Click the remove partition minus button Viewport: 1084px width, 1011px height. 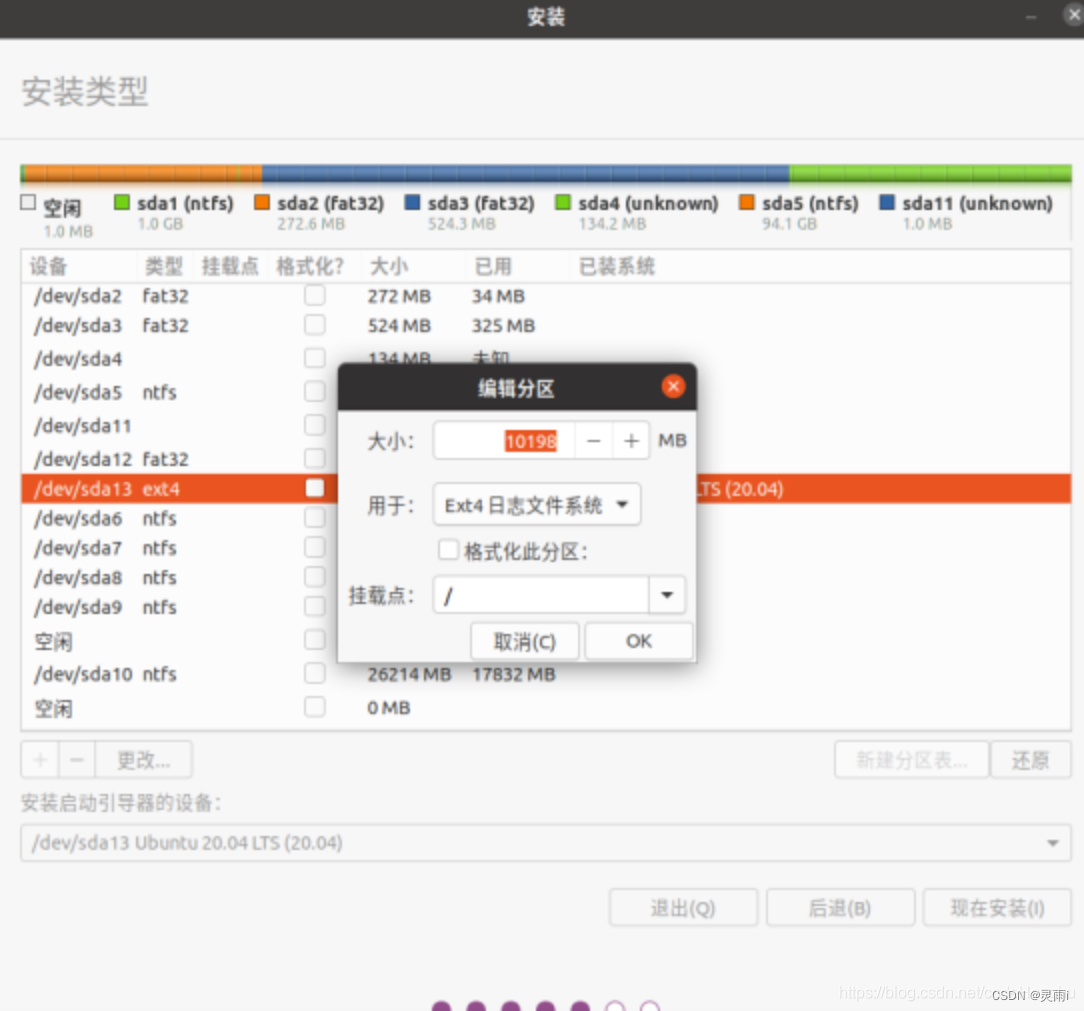coord(77,760)
